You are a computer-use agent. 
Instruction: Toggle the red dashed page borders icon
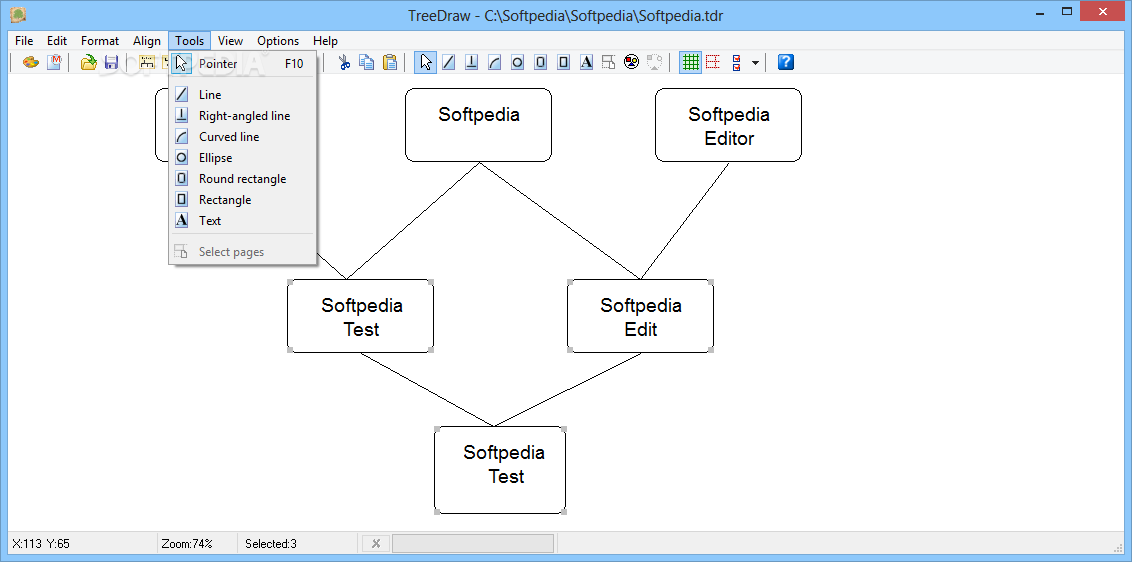[x=713, y=62]
